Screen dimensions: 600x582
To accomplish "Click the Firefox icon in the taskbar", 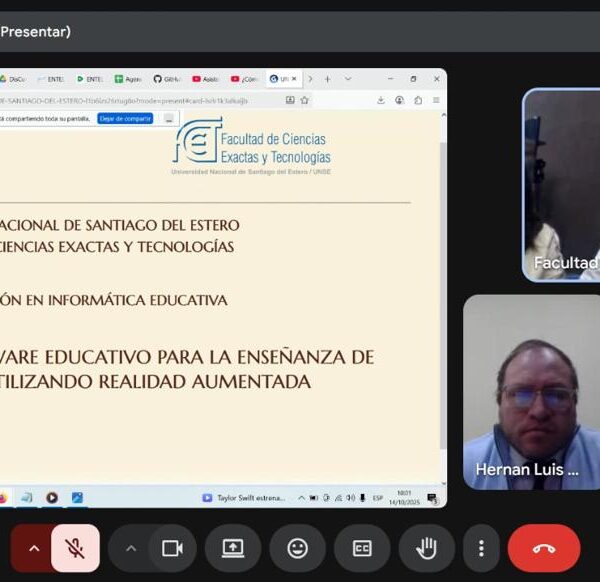I will tap(3, 498).
